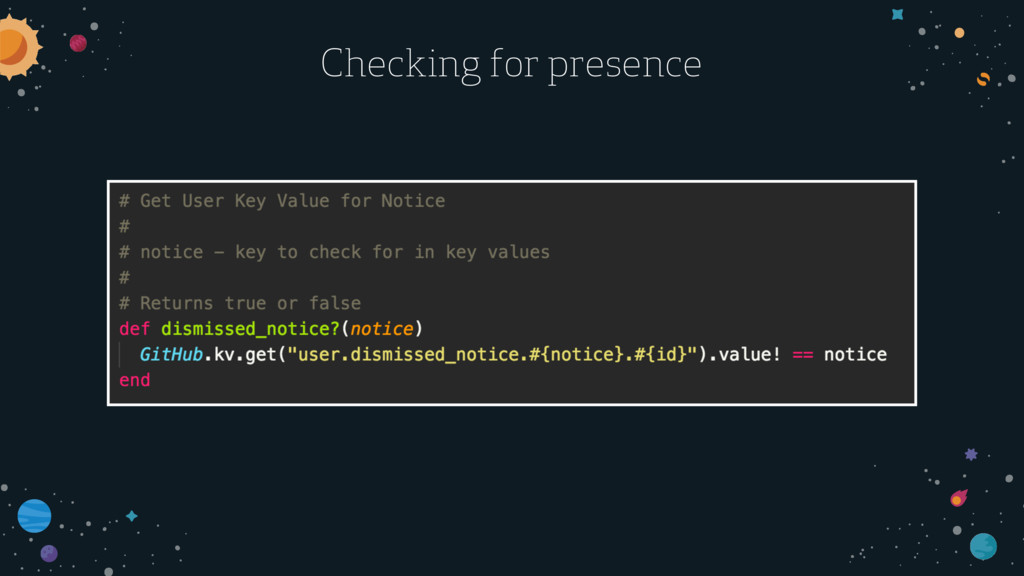Image resolution: width=1024 pixels, height=576 pixels.
Task: Click the teal planet bottom-right
Action: tap(983, 546)
